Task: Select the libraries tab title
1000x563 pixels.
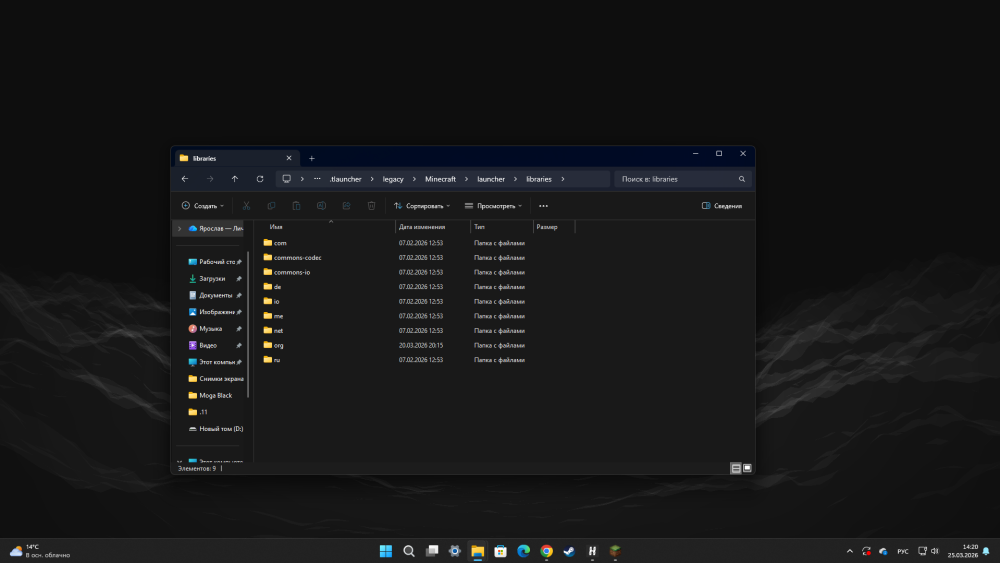Action: [x=205, y=158]
